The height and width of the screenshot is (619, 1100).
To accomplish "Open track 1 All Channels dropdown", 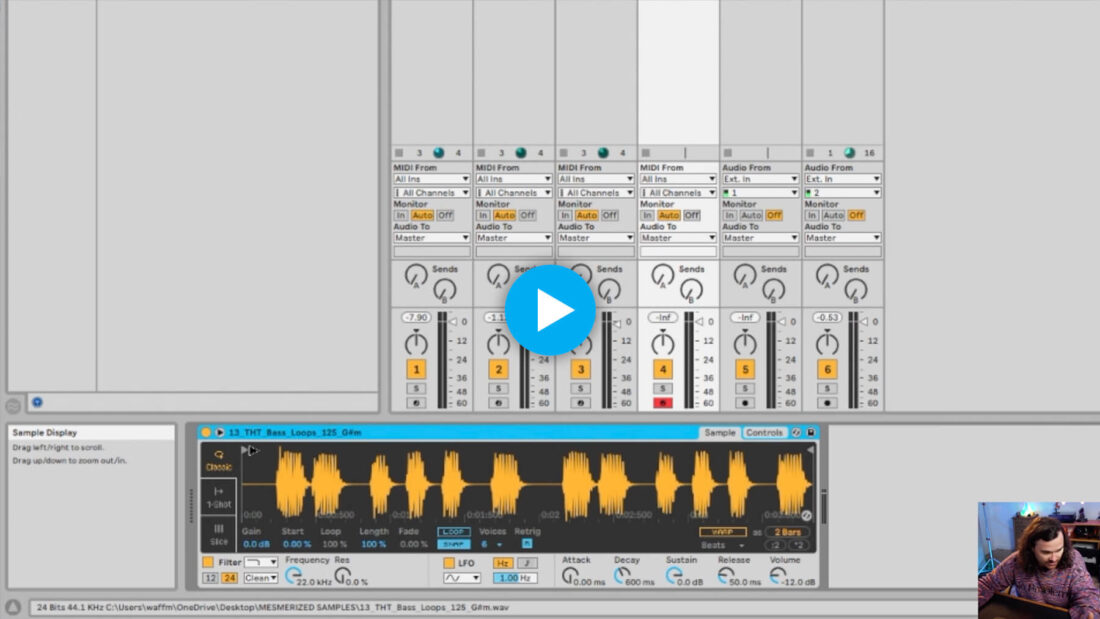I will (431, 192).
